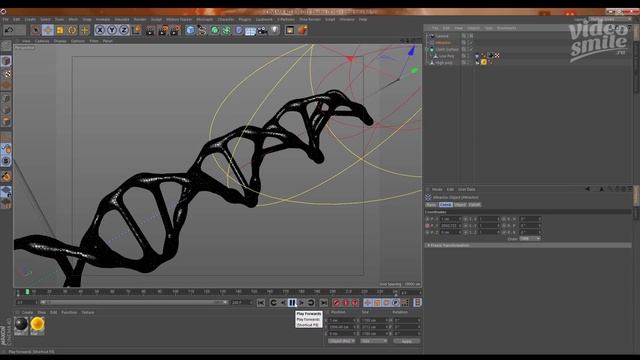This screenshot has height=360, width=640.
Task: Switch to the Object tab in Attributes
Action: (x=460, y=204)
